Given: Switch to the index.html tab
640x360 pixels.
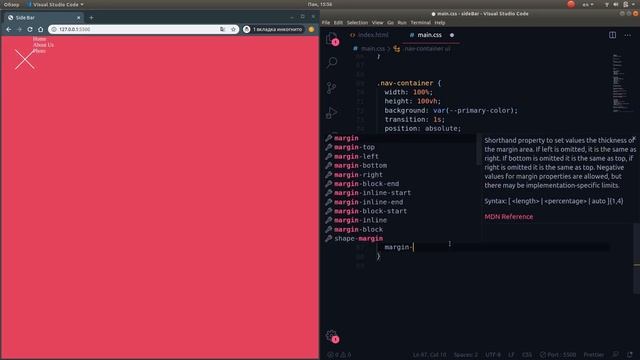Looking at the screenshot, I should tap(369, 35).
